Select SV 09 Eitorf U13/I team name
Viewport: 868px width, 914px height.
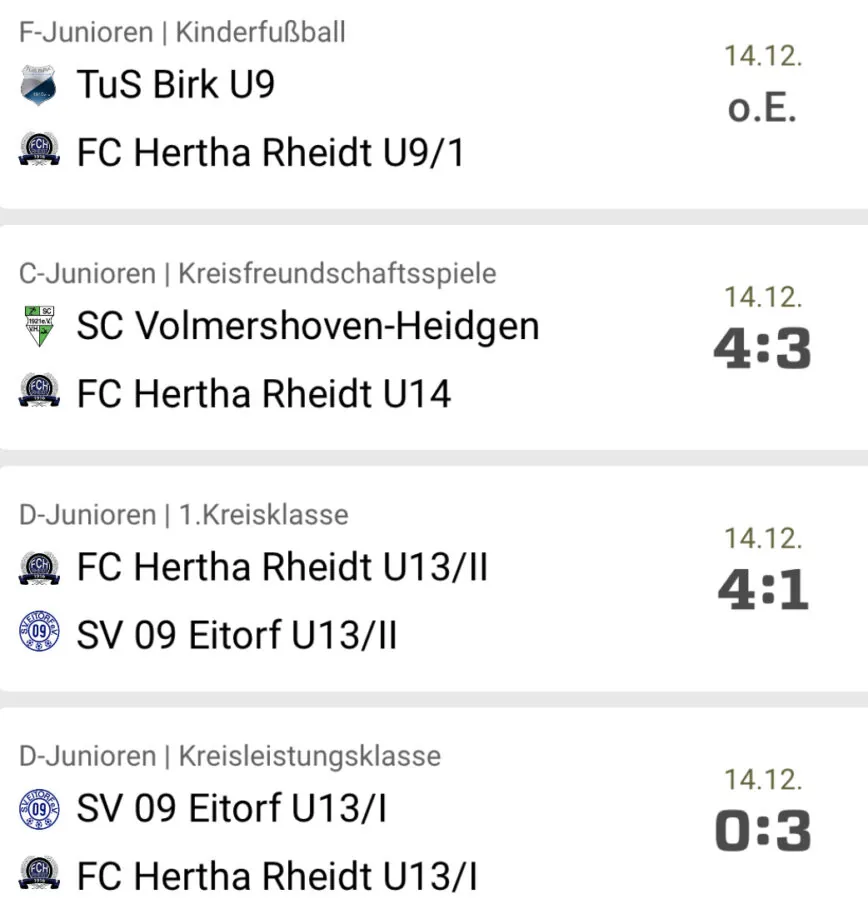pos(231,808)
